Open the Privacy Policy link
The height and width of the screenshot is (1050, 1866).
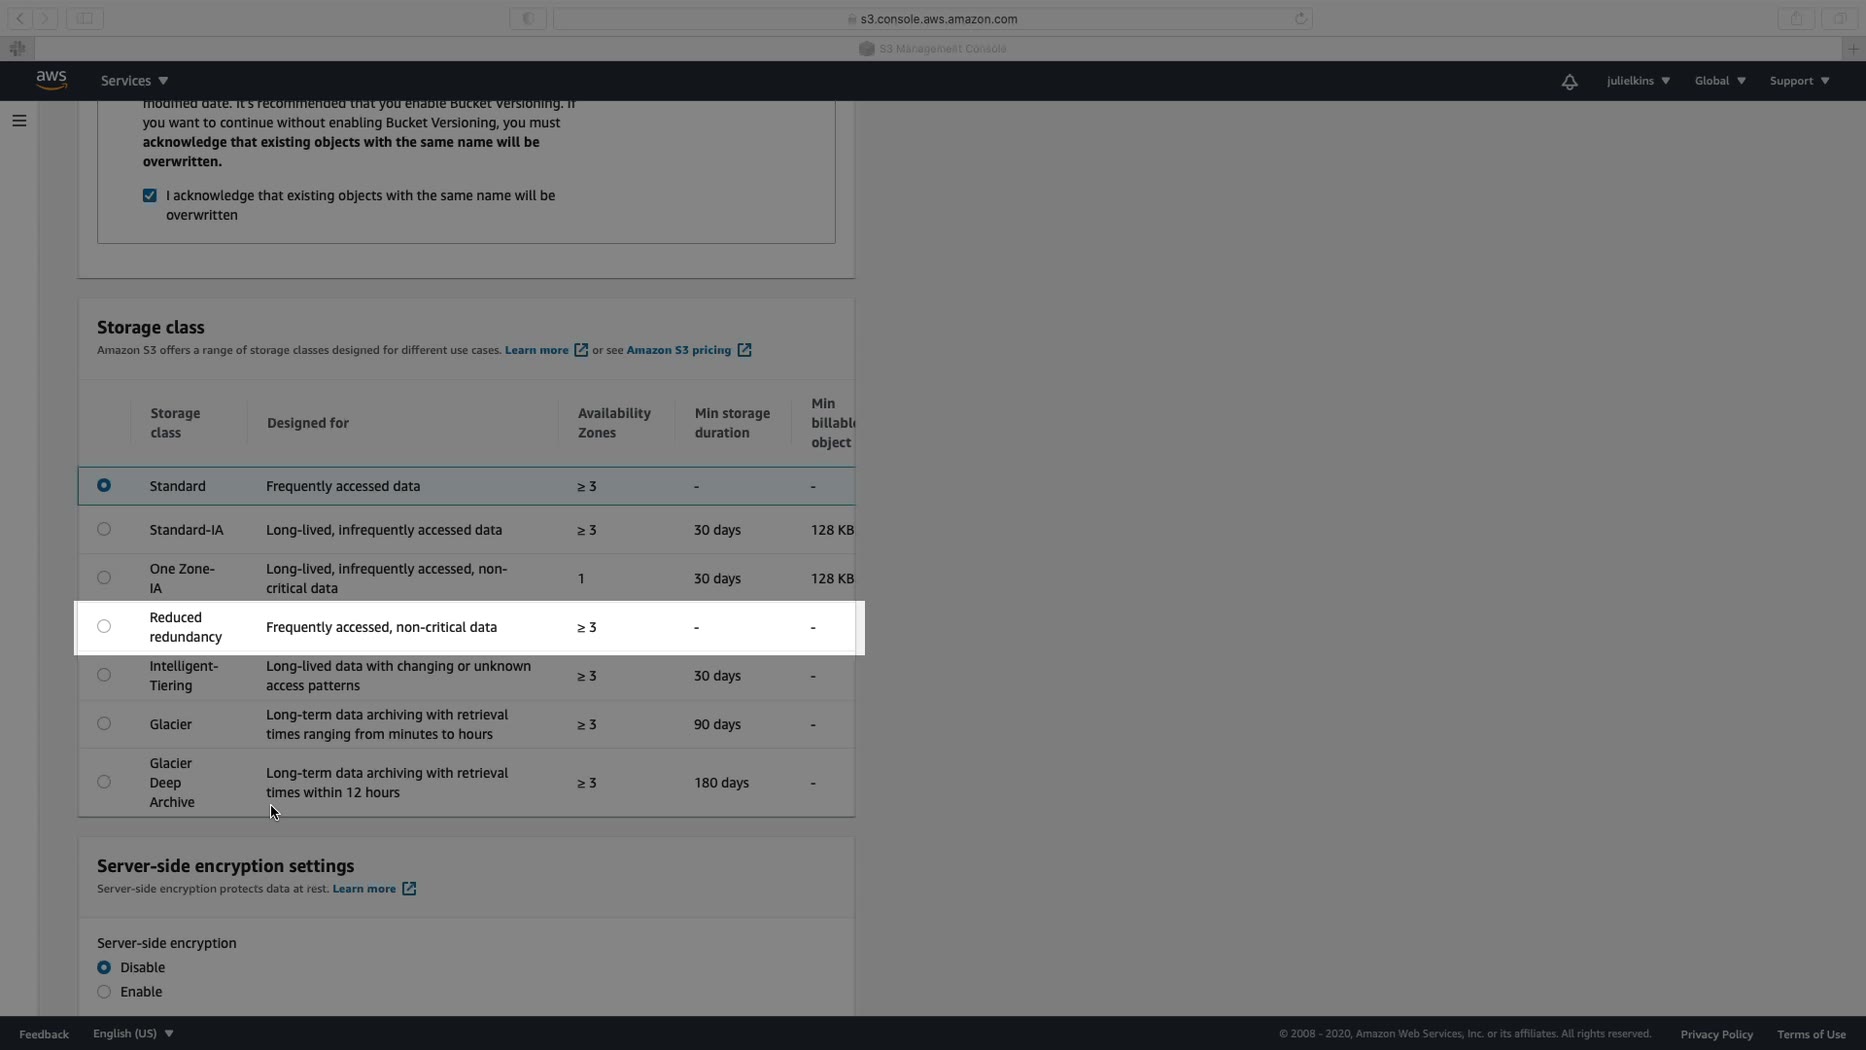pyautogui.click(x=1716, y=1034)
